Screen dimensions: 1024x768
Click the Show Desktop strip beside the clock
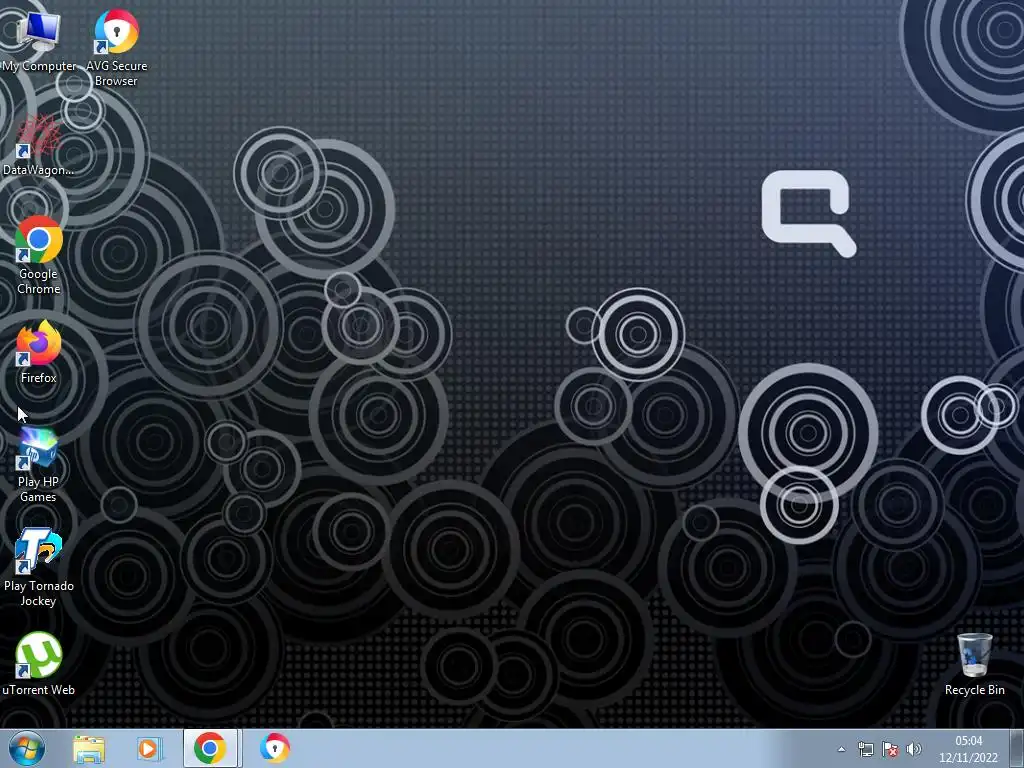[x=1017, y=748]
